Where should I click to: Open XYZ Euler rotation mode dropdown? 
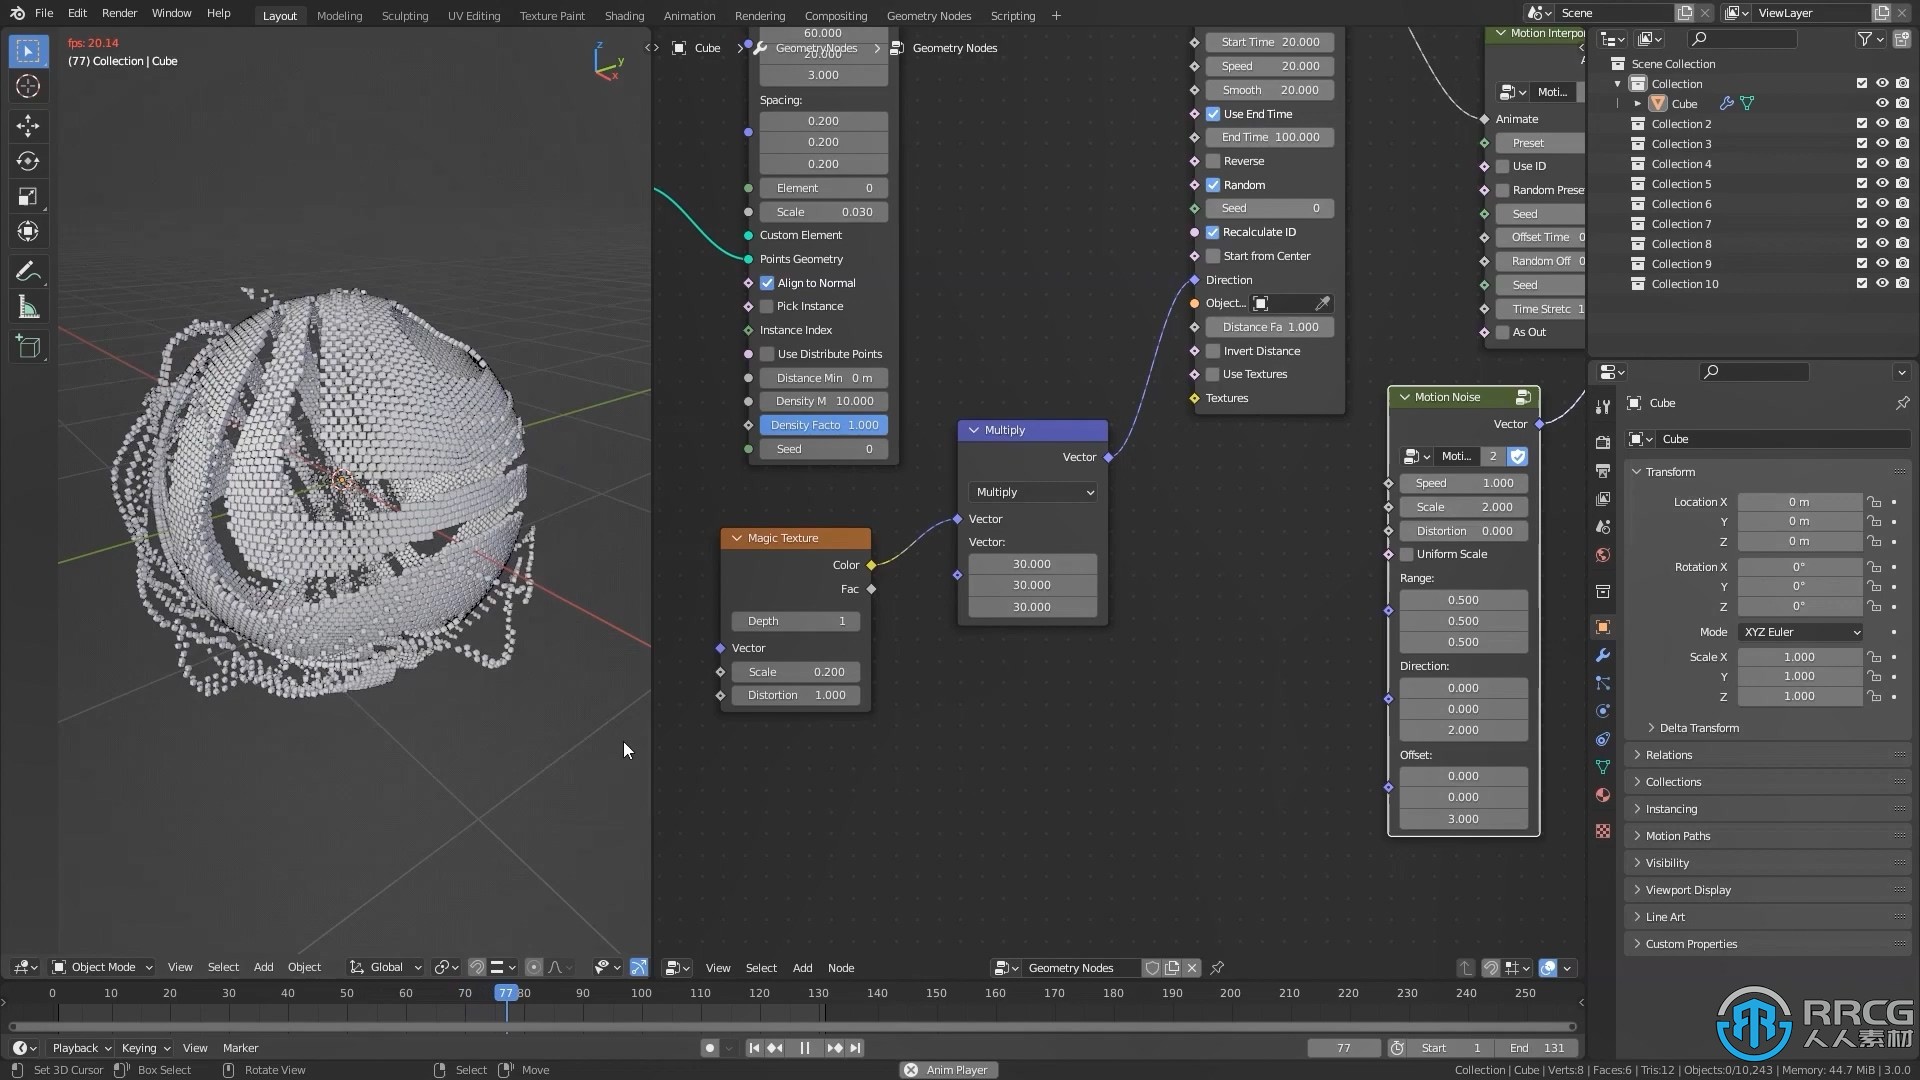(1800, 632)
